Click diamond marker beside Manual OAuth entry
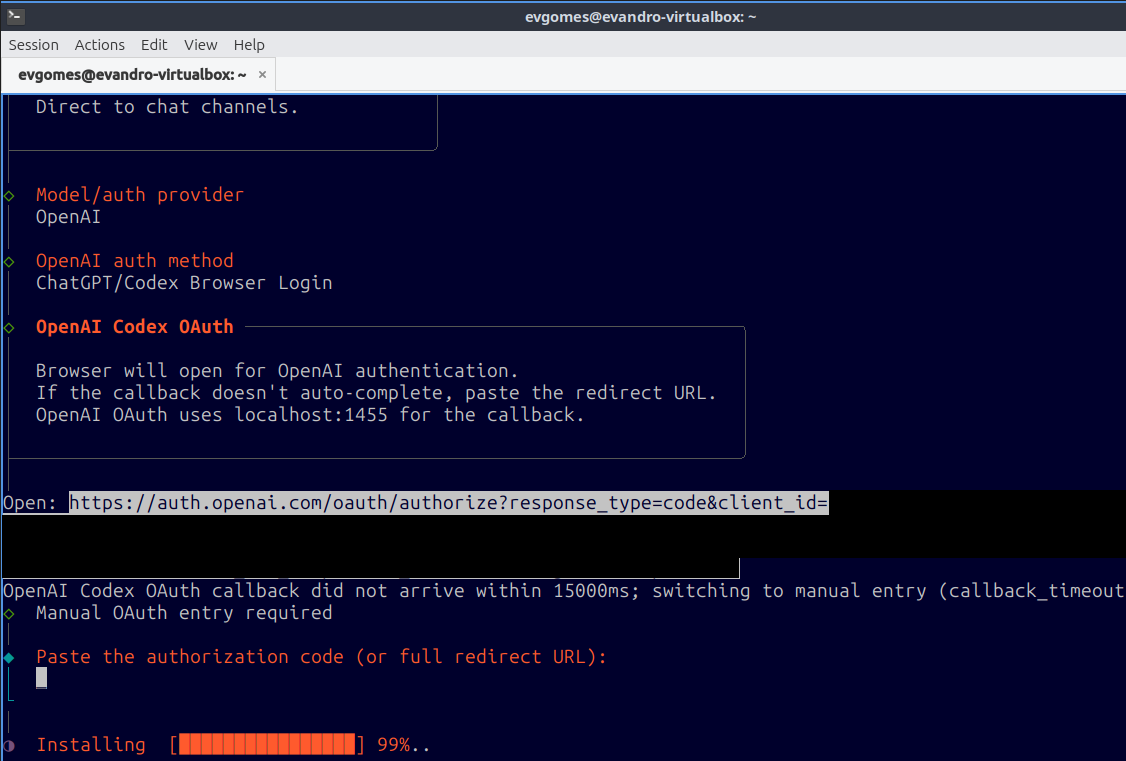 click(x=9, y=613)
